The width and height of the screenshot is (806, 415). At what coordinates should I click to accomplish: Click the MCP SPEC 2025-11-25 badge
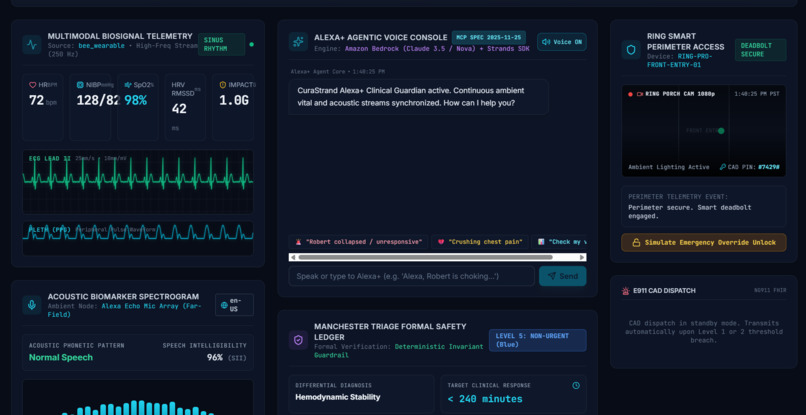(489, 38)
